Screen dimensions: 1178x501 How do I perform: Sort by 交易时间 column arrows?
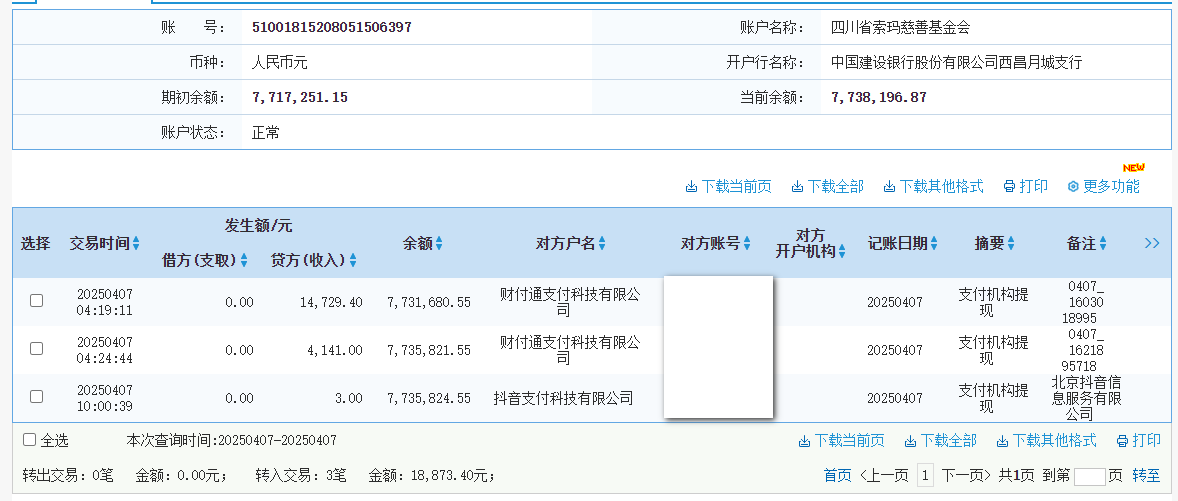pyautogui.click(x=136, y=243)
